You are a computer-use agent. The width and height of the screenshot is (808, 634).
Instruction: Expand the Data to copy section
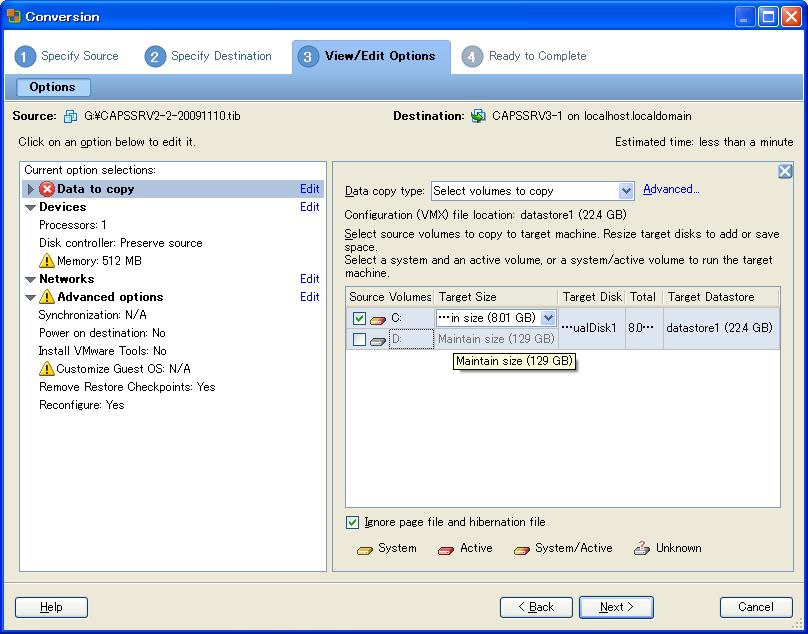(x=30, y=189)
